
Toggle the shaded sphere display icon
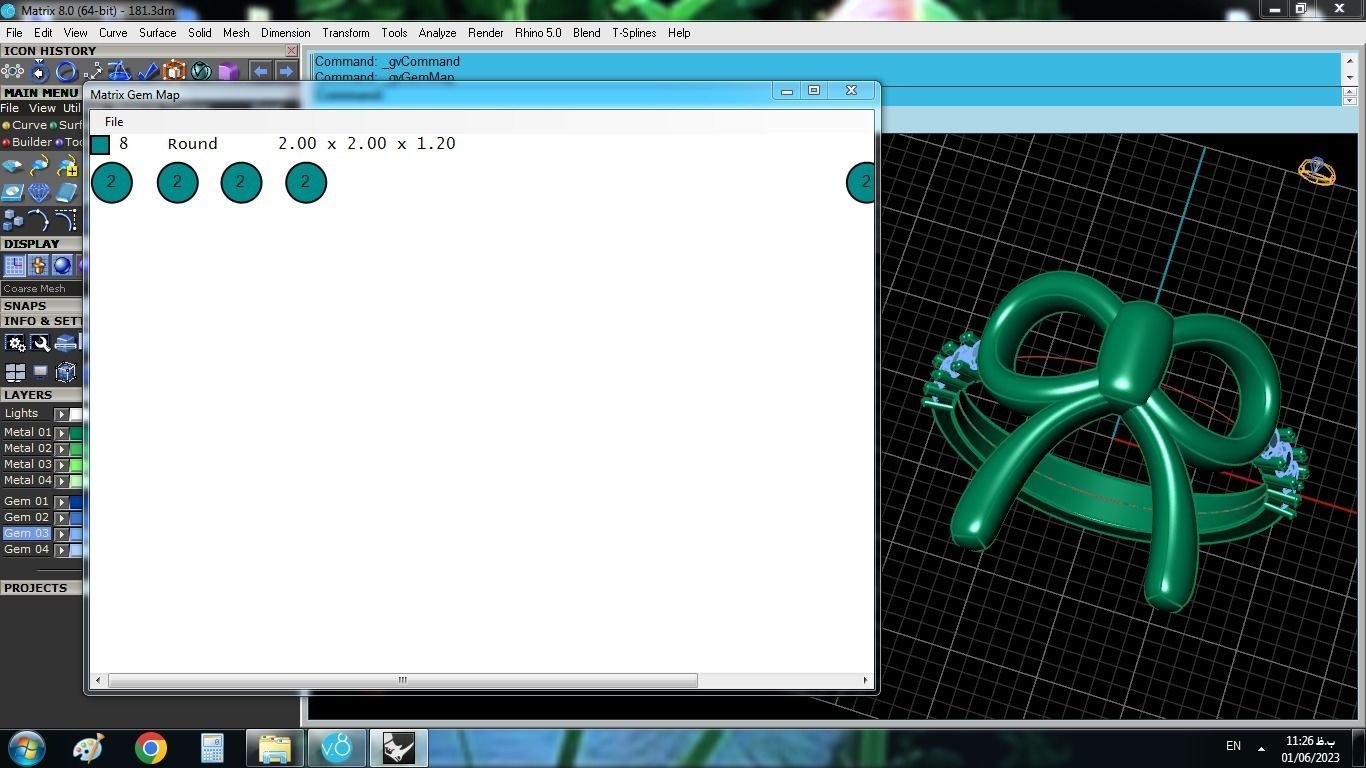[x=62, y=265]
